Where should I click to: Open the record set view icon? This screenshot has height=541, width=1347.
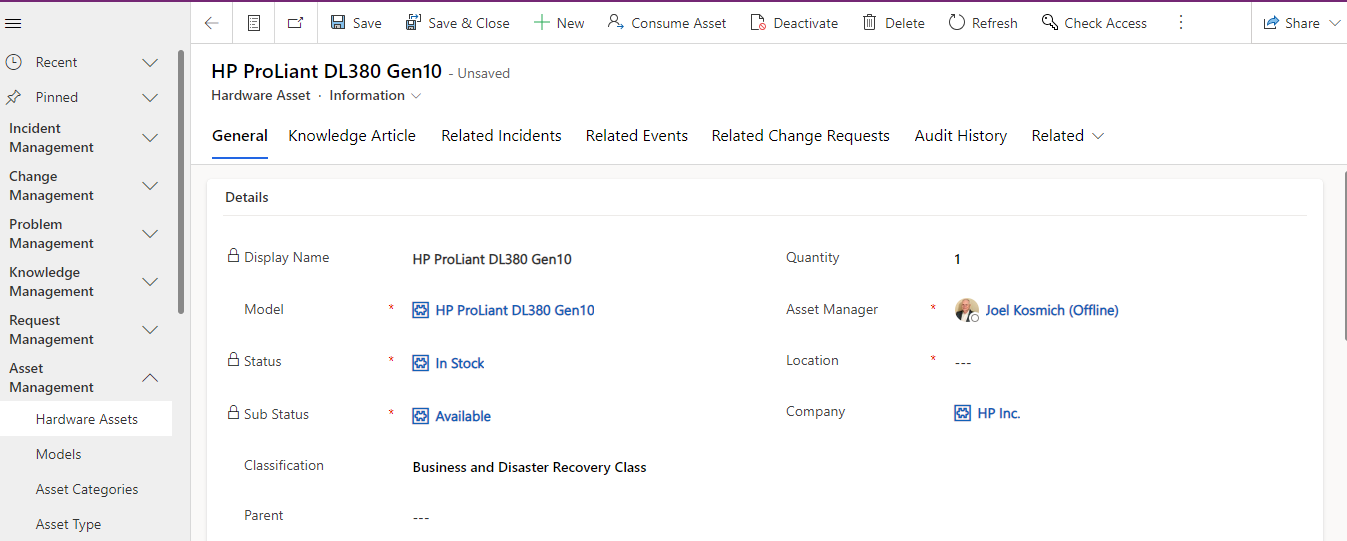pyautogui.click(x=254, y=23)
